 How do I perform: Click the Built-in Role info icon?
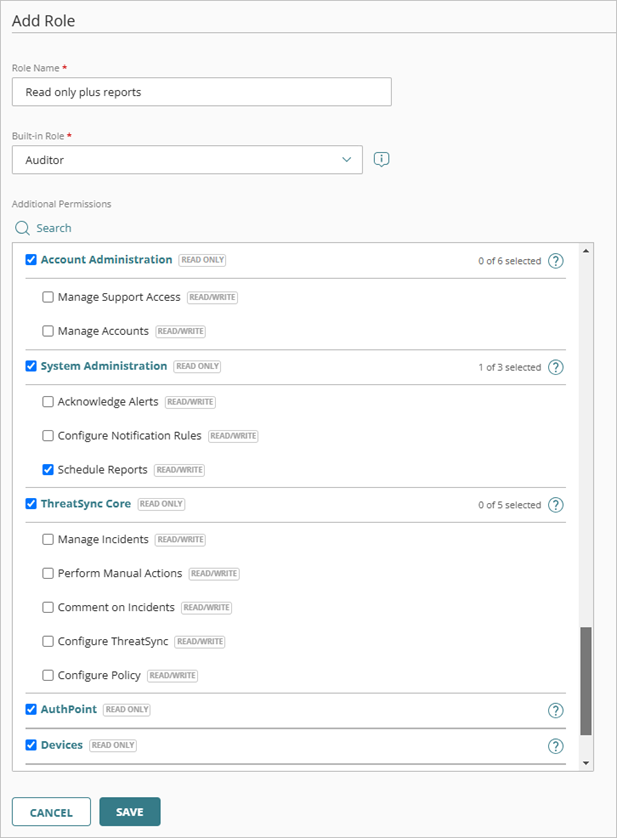(x=381, y=159)
